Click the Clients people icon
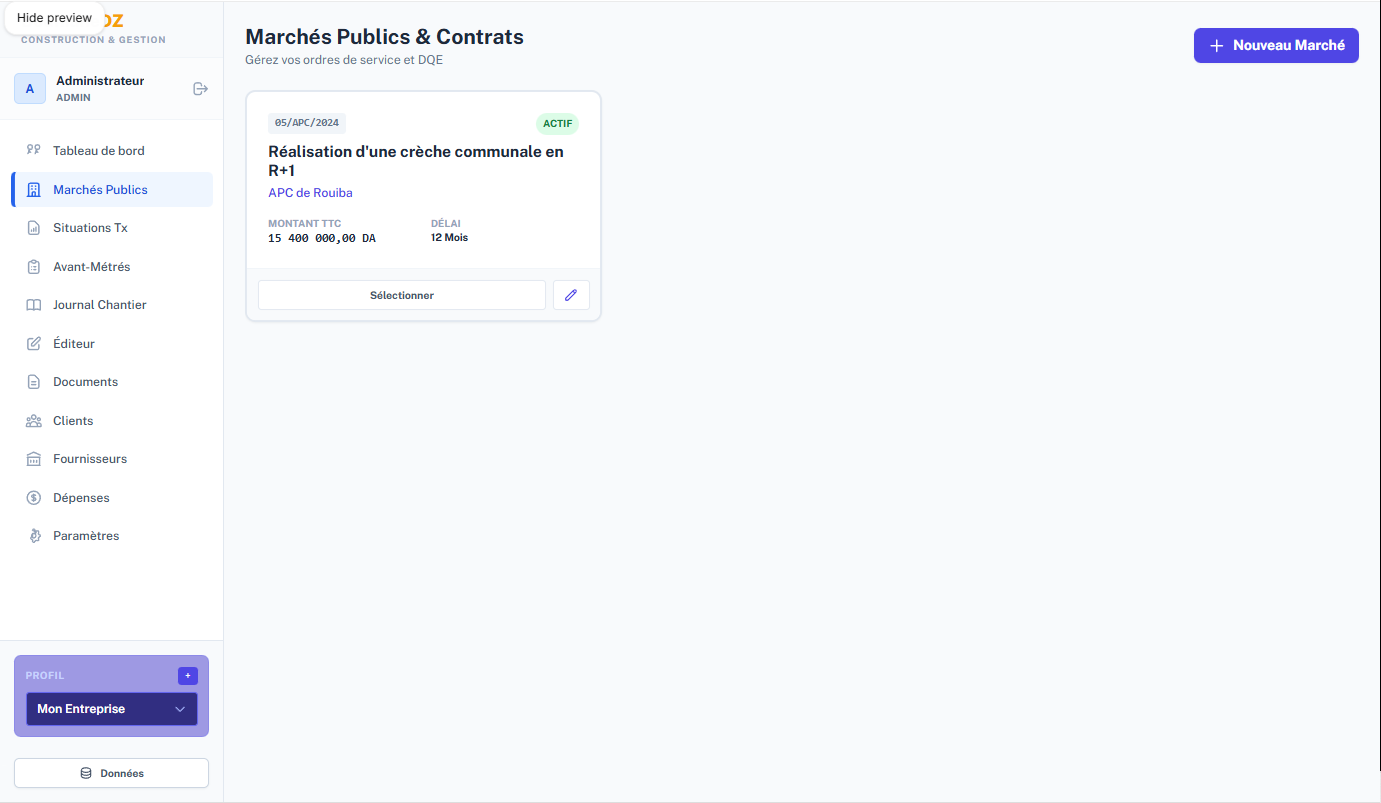 (x=33, y=421)
